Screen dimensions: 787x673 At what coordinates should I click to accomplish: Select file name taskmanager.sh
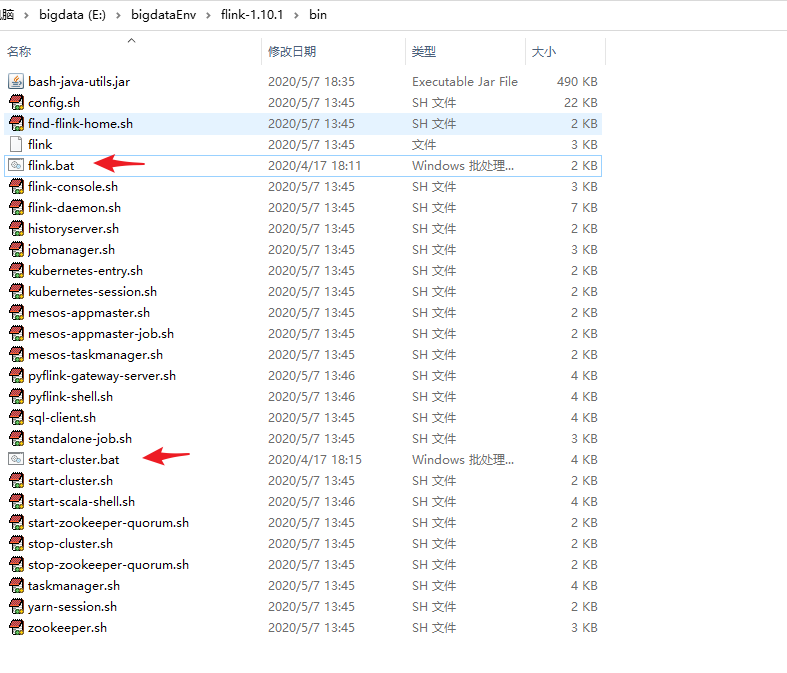tap(74, 586)
